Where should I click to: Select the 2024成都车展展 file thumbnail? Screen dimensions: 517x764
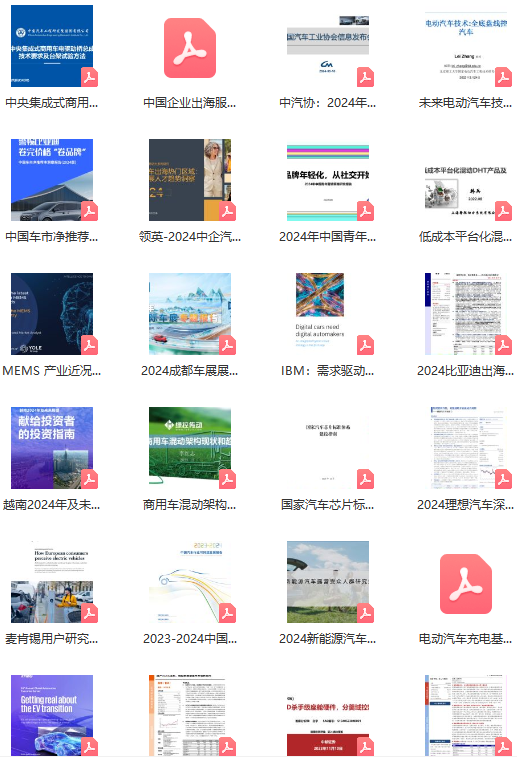(190, 314)
